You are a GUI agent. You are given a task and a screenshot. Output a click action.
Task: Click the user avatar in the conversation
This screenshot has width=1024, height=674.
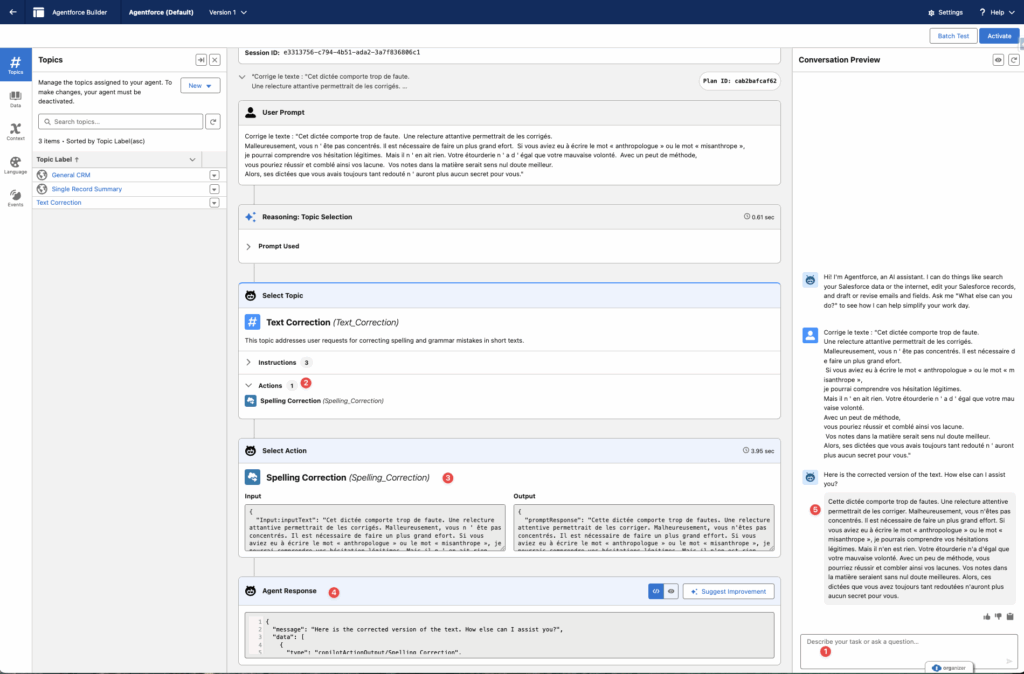[810, 336]
